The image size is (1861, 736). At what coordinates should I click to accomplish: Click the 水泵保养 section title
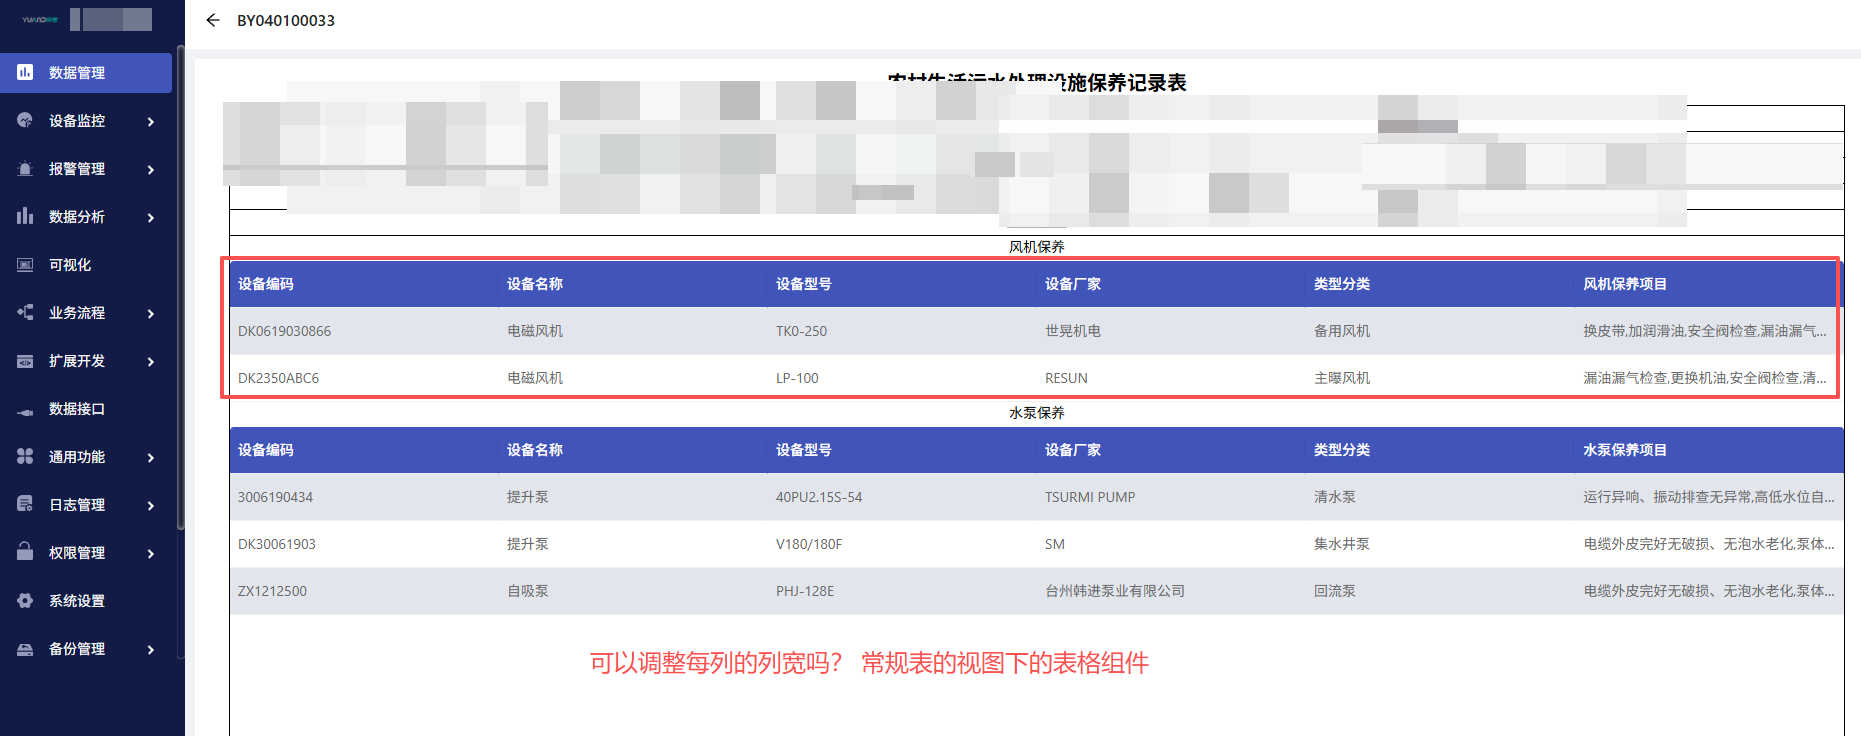coord(1036,413)
